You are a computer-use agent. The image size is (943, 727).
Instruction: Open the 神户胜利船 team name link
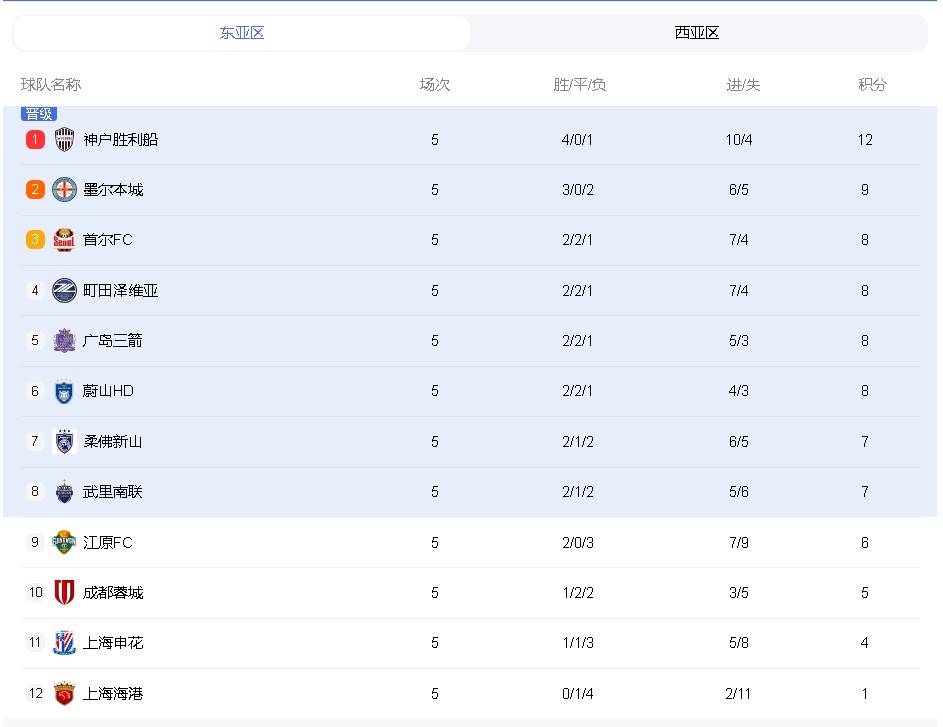click(120, 140)
